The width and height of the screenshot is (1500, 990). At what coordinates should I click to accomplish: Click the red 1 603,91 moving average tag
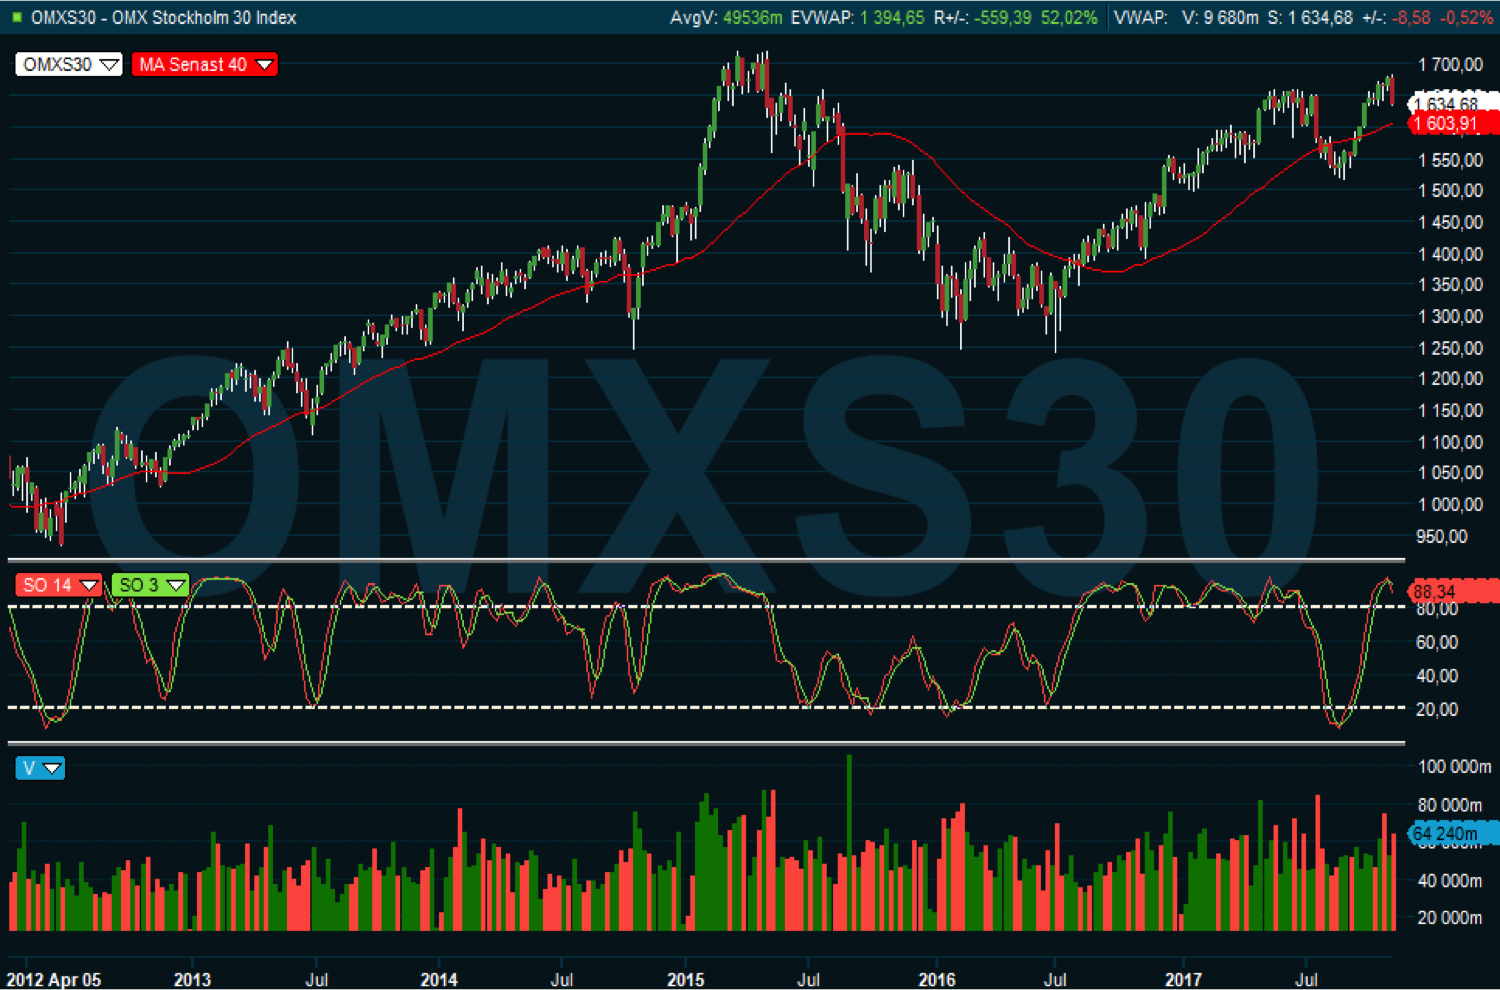point(1452,124)
